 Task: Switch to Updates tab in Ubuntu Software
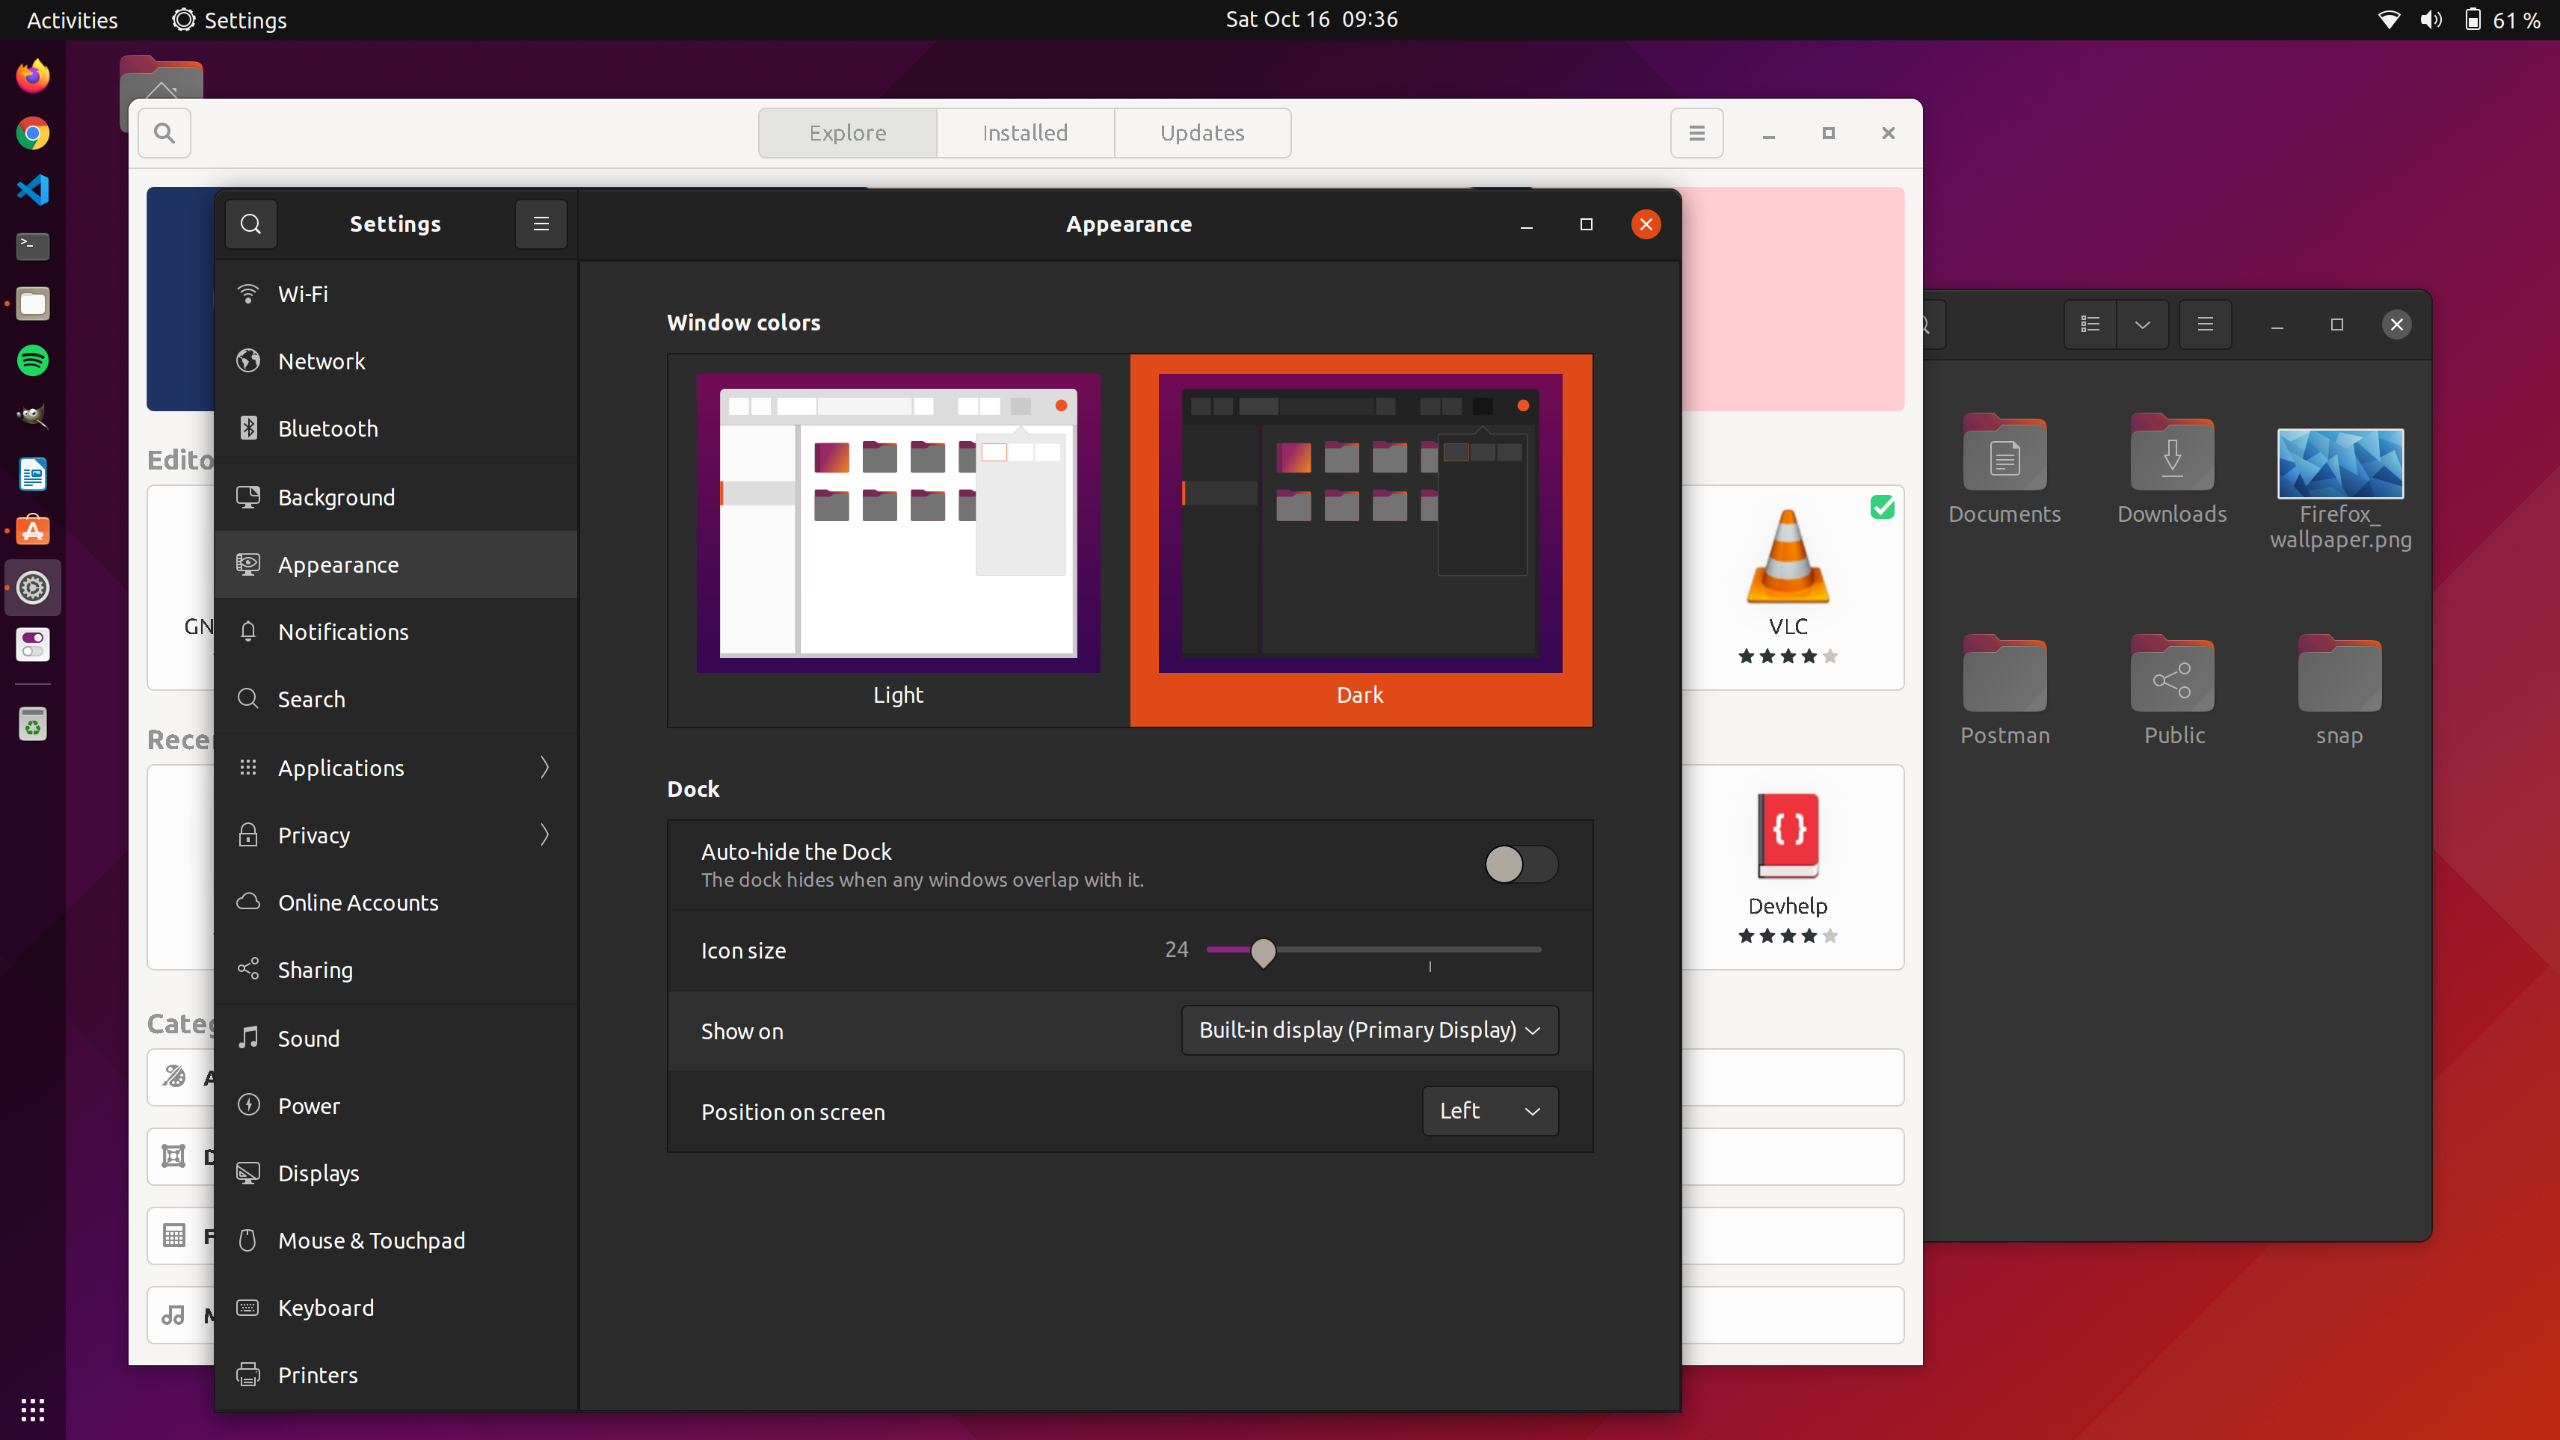click(x=1202, y=133)
